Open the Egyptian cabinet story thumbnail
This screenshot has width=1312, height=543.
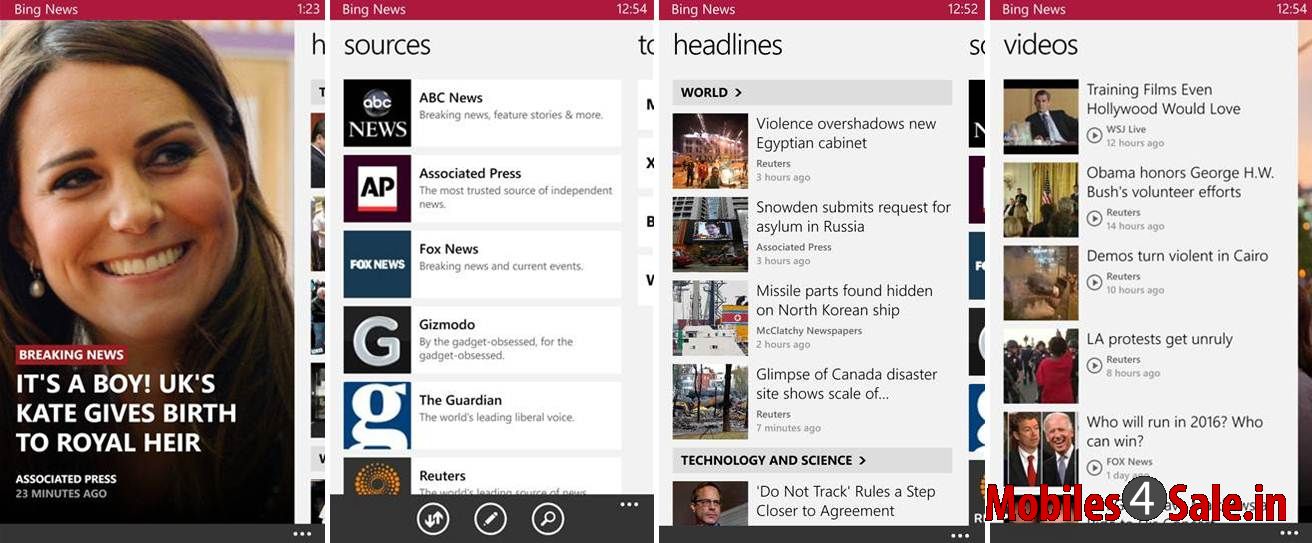click(710, 151)
